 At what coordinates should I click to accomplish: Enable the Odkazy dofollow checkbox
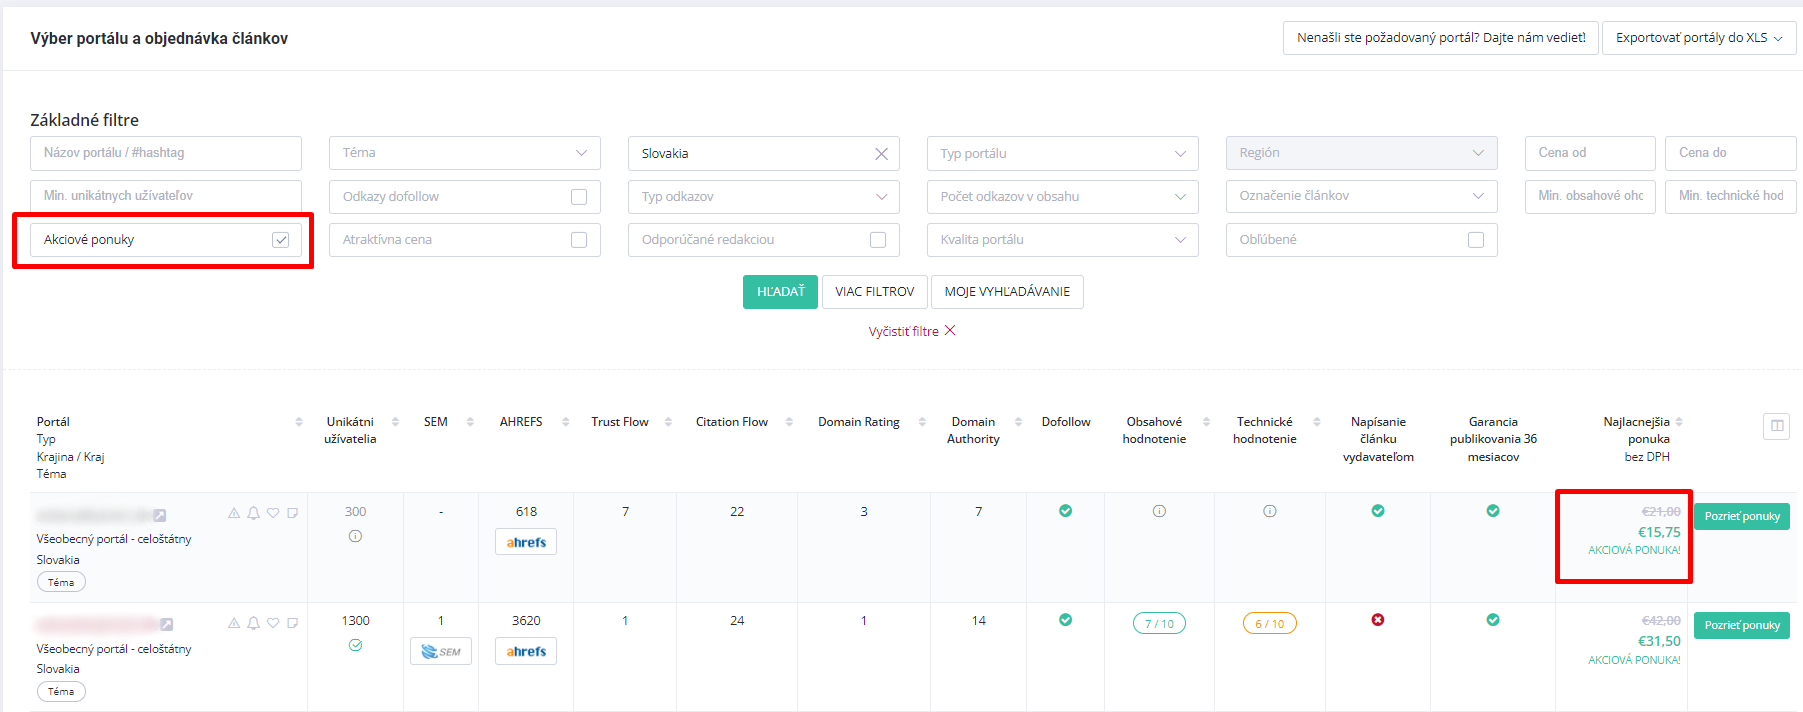click(x=578, y=197)
